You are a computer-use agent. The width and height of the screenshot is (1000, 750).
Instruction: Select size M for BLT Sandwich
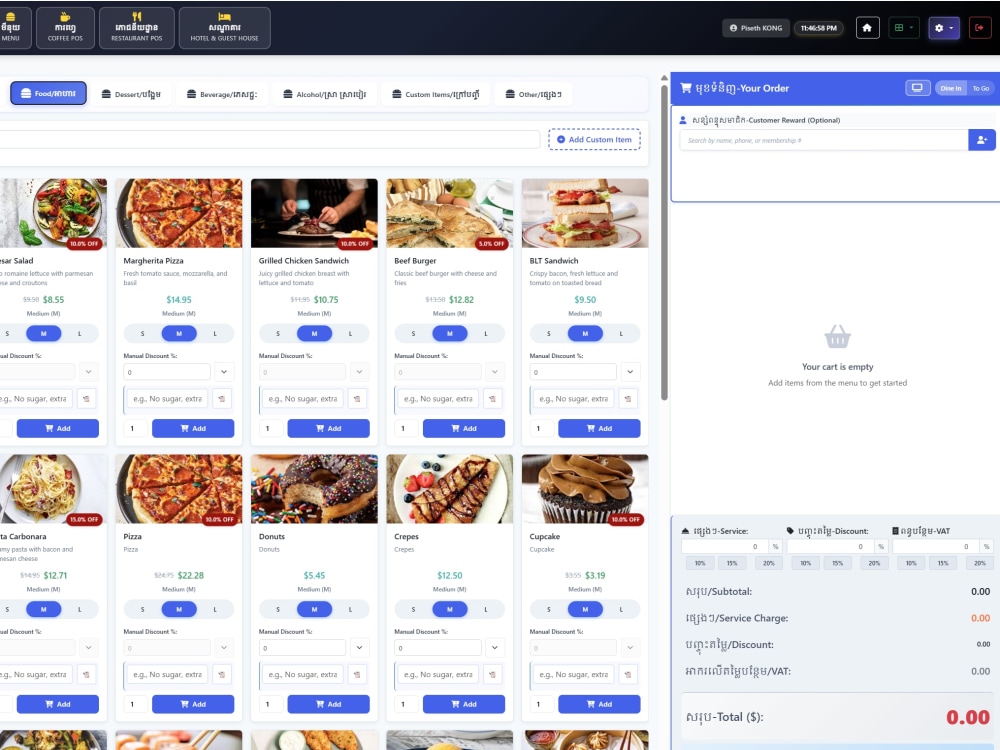pyautogui.click(x=585, y=334)
